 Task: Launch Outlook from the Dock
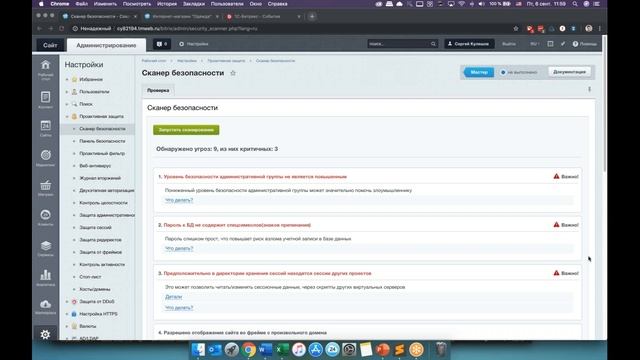(215, 350)
